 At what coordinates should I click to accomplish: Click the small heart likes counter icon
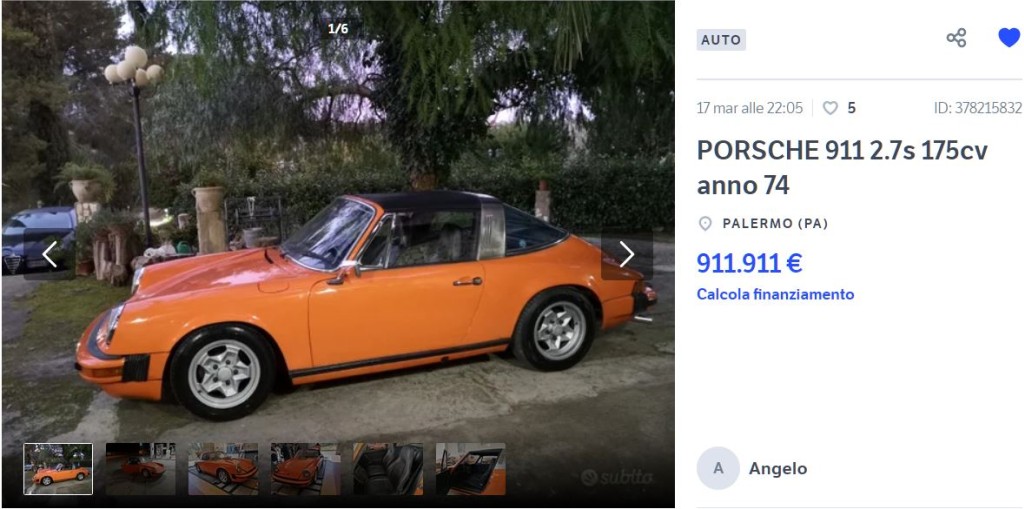point(830,108)
